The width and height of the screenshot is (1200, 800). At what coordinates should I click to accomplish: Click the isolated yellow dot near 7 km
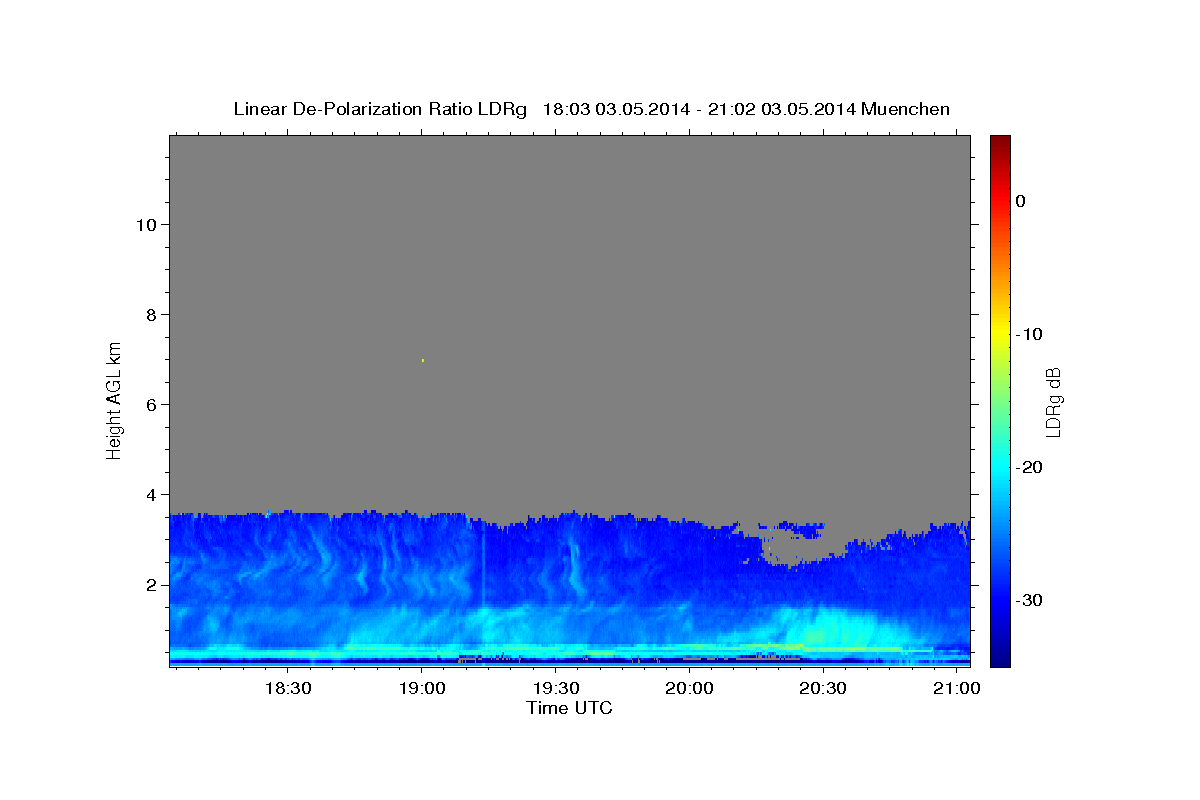click(x=423, y=360)
